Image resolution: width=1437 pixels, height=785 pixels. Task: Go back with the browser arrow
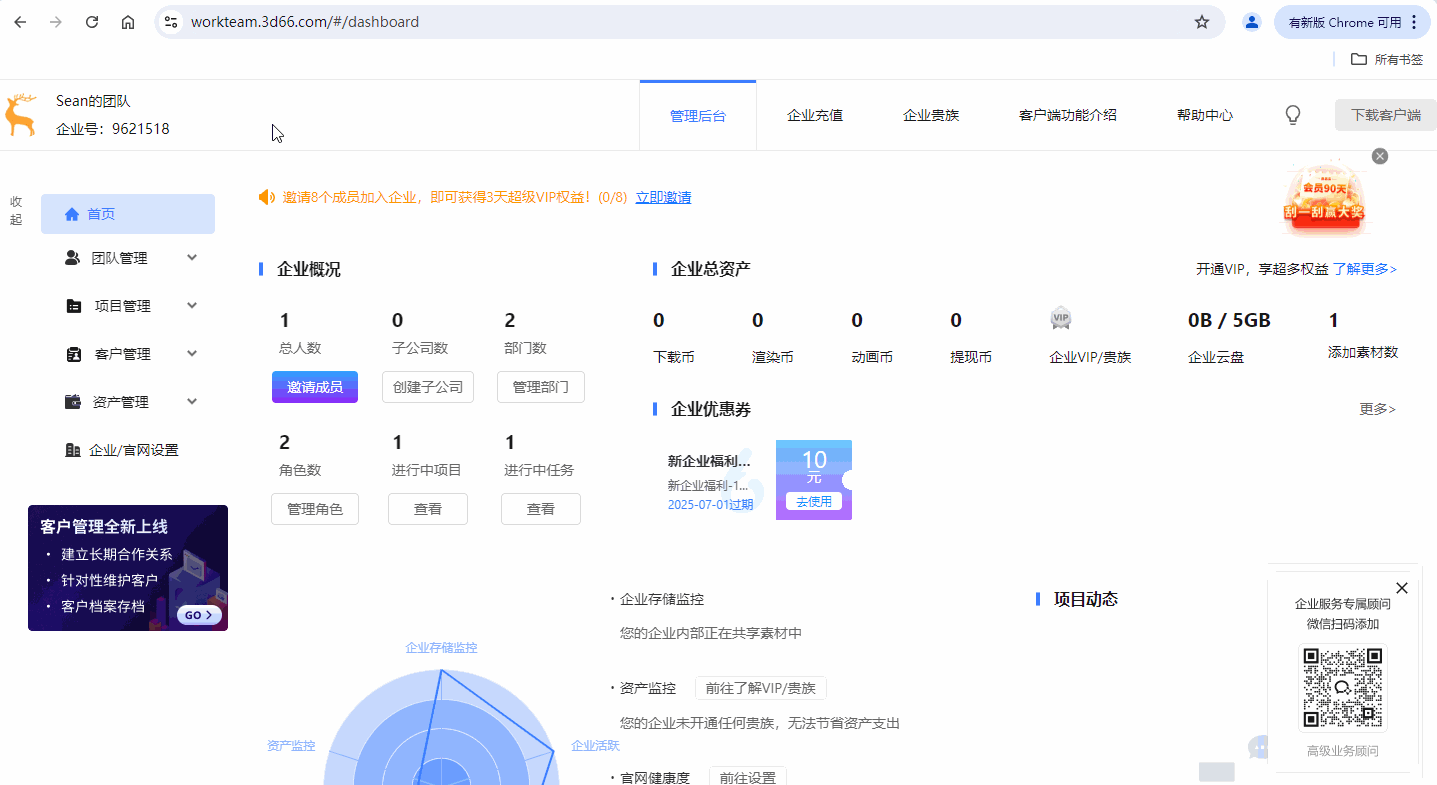pos(20,22)
